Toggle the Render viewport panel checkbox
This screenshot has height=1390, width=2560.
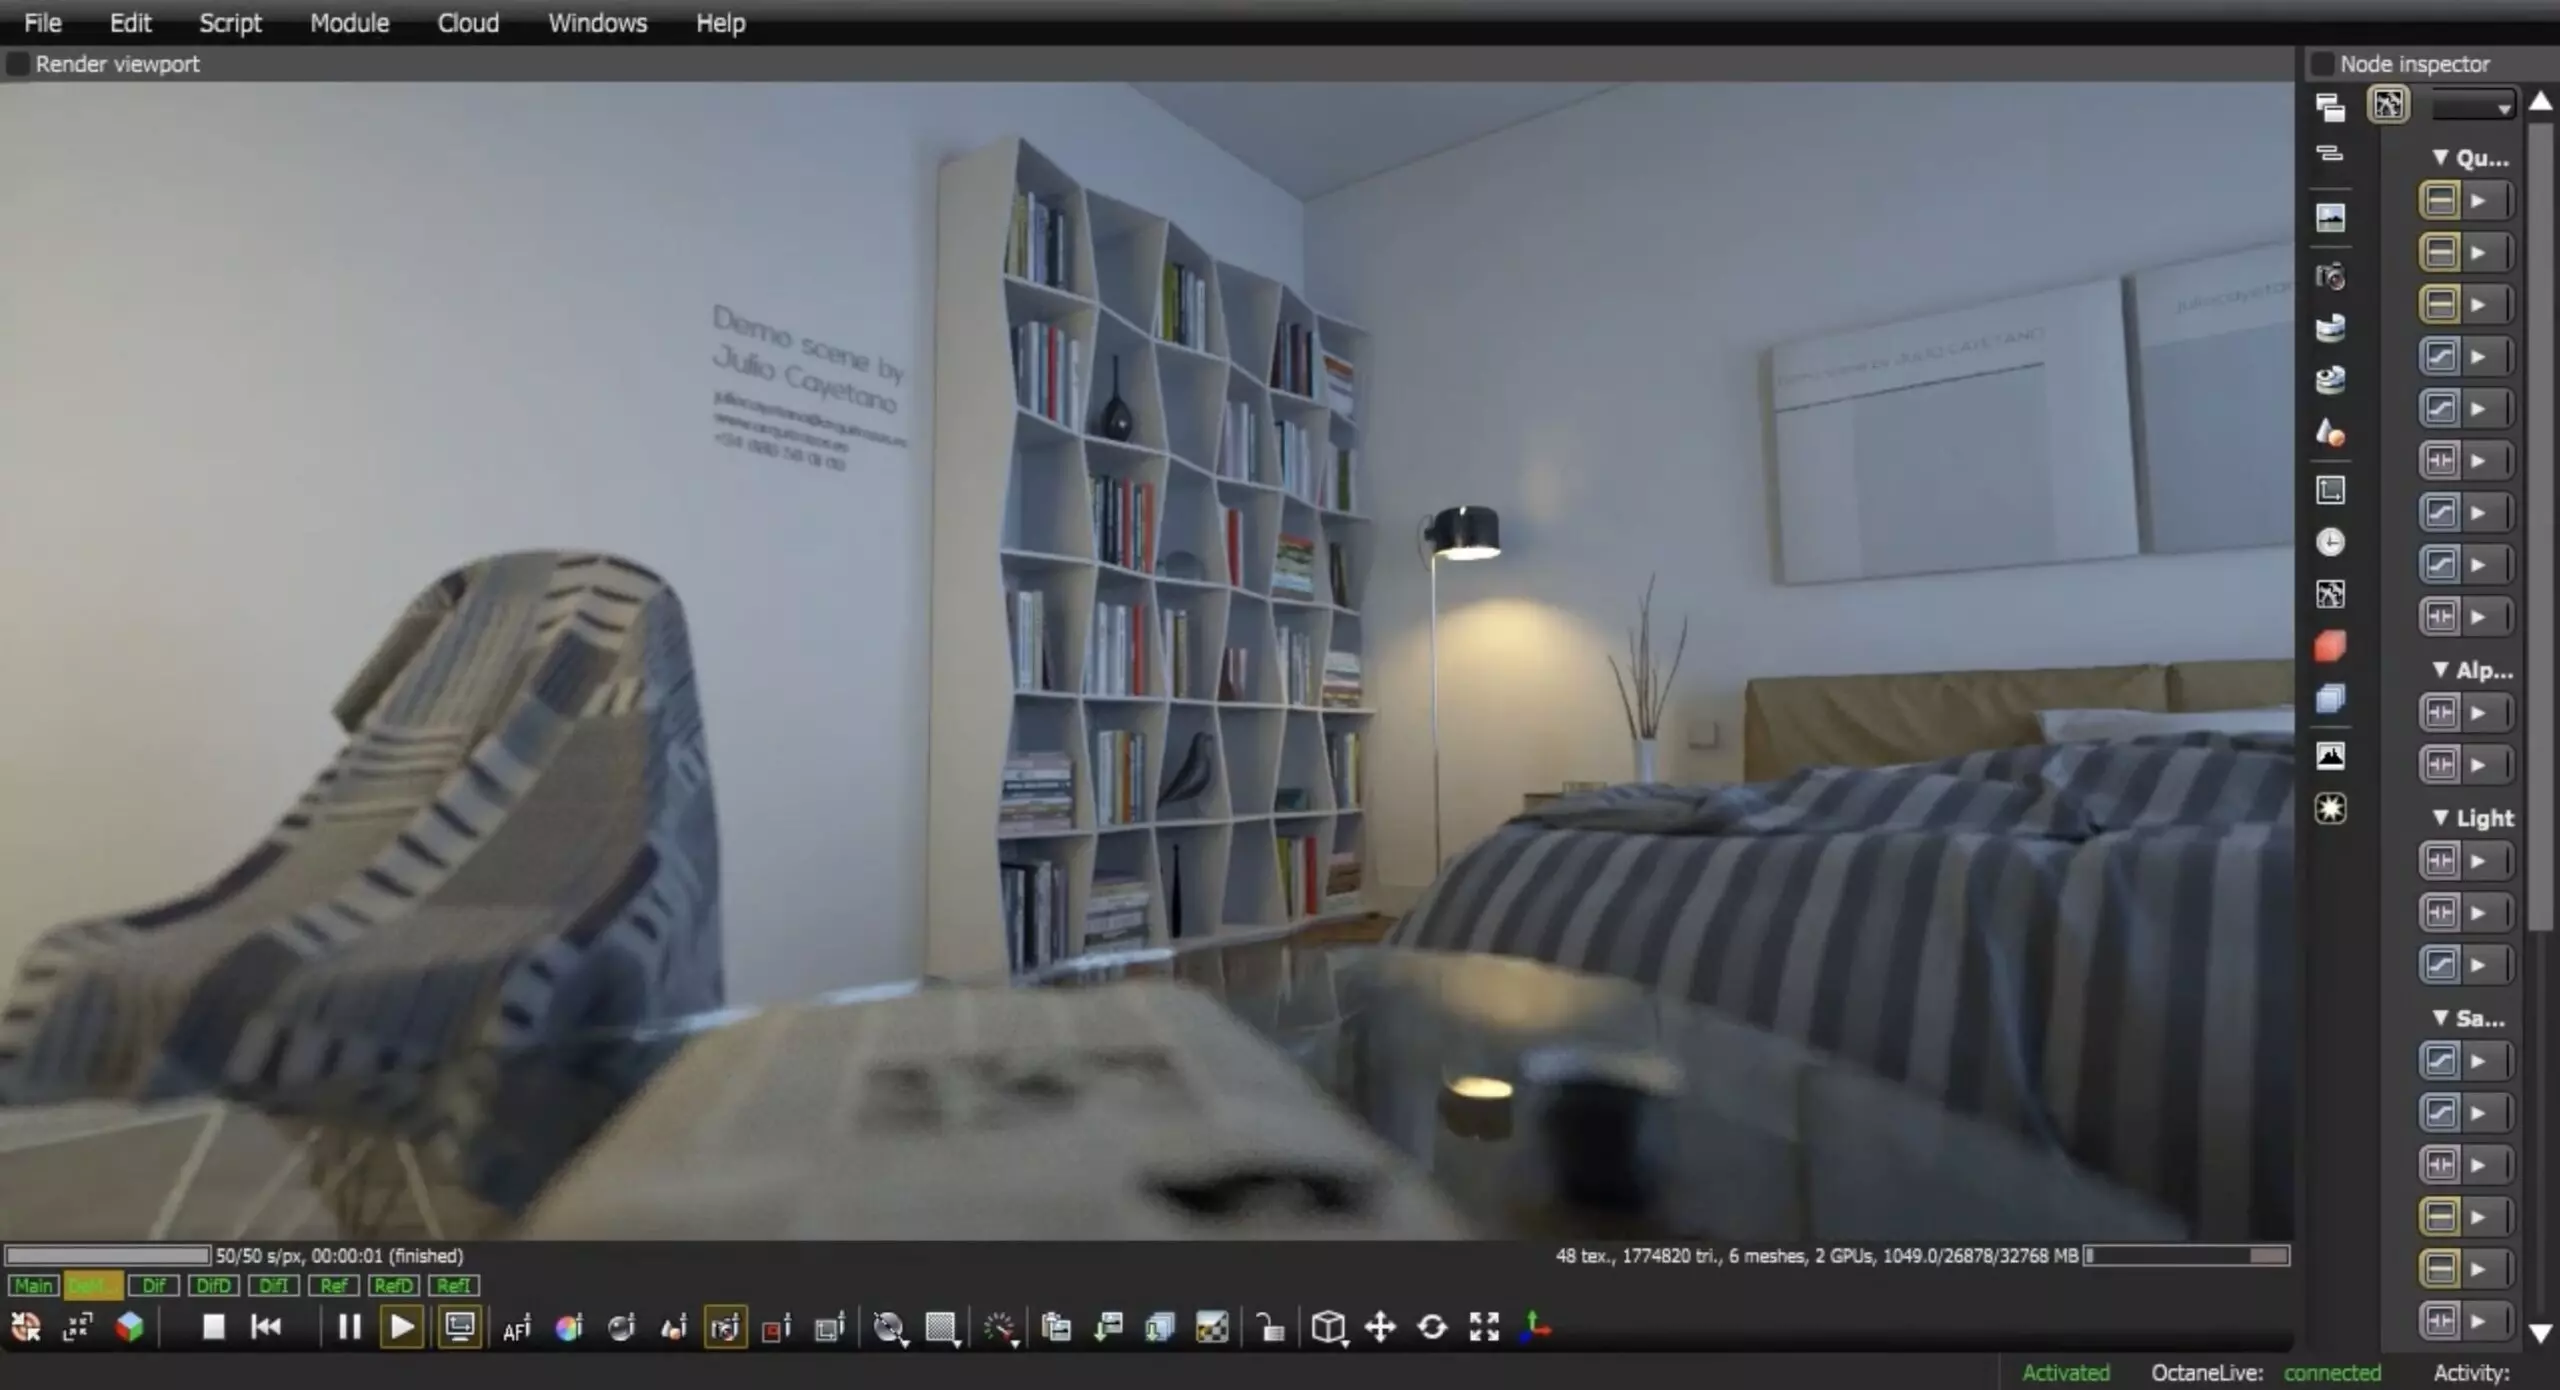tap(18, 64)
